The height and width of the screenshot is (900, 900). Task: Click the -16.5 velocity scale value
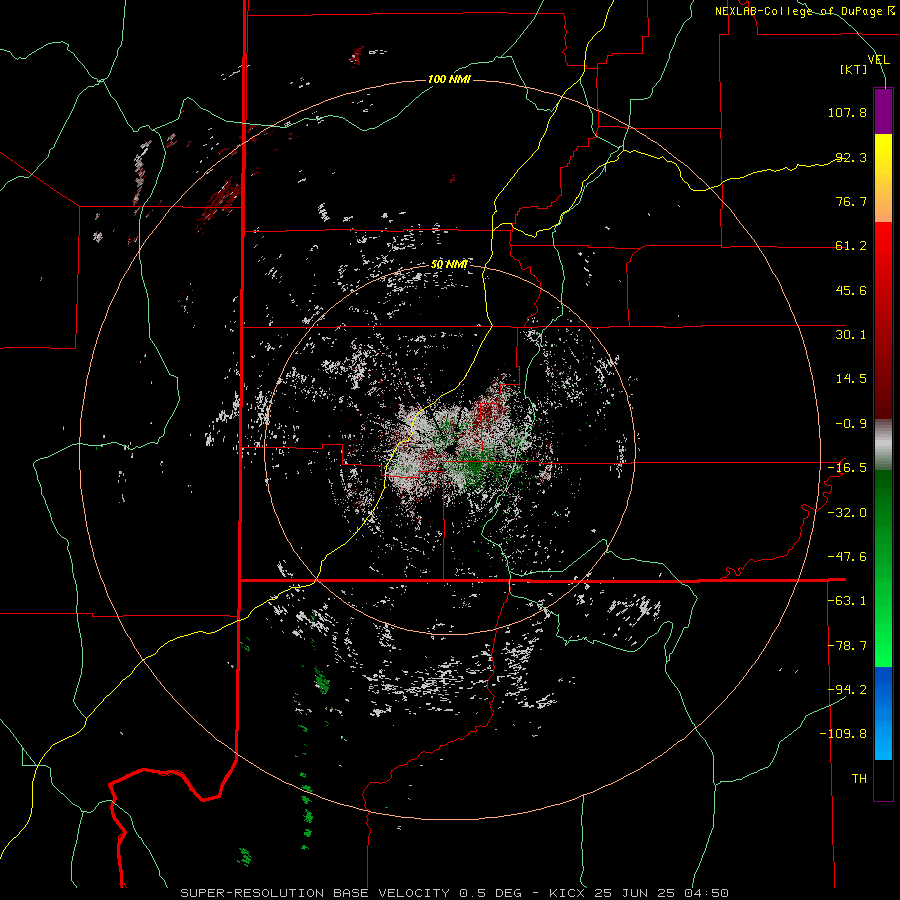coord(847,468)
